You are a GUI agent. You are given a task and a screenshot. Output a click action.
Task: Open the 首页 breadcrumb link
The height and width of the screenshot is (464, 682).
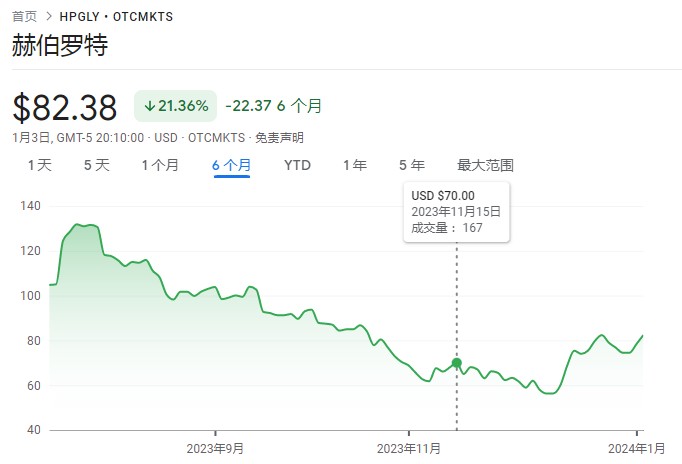click(24, 17)
